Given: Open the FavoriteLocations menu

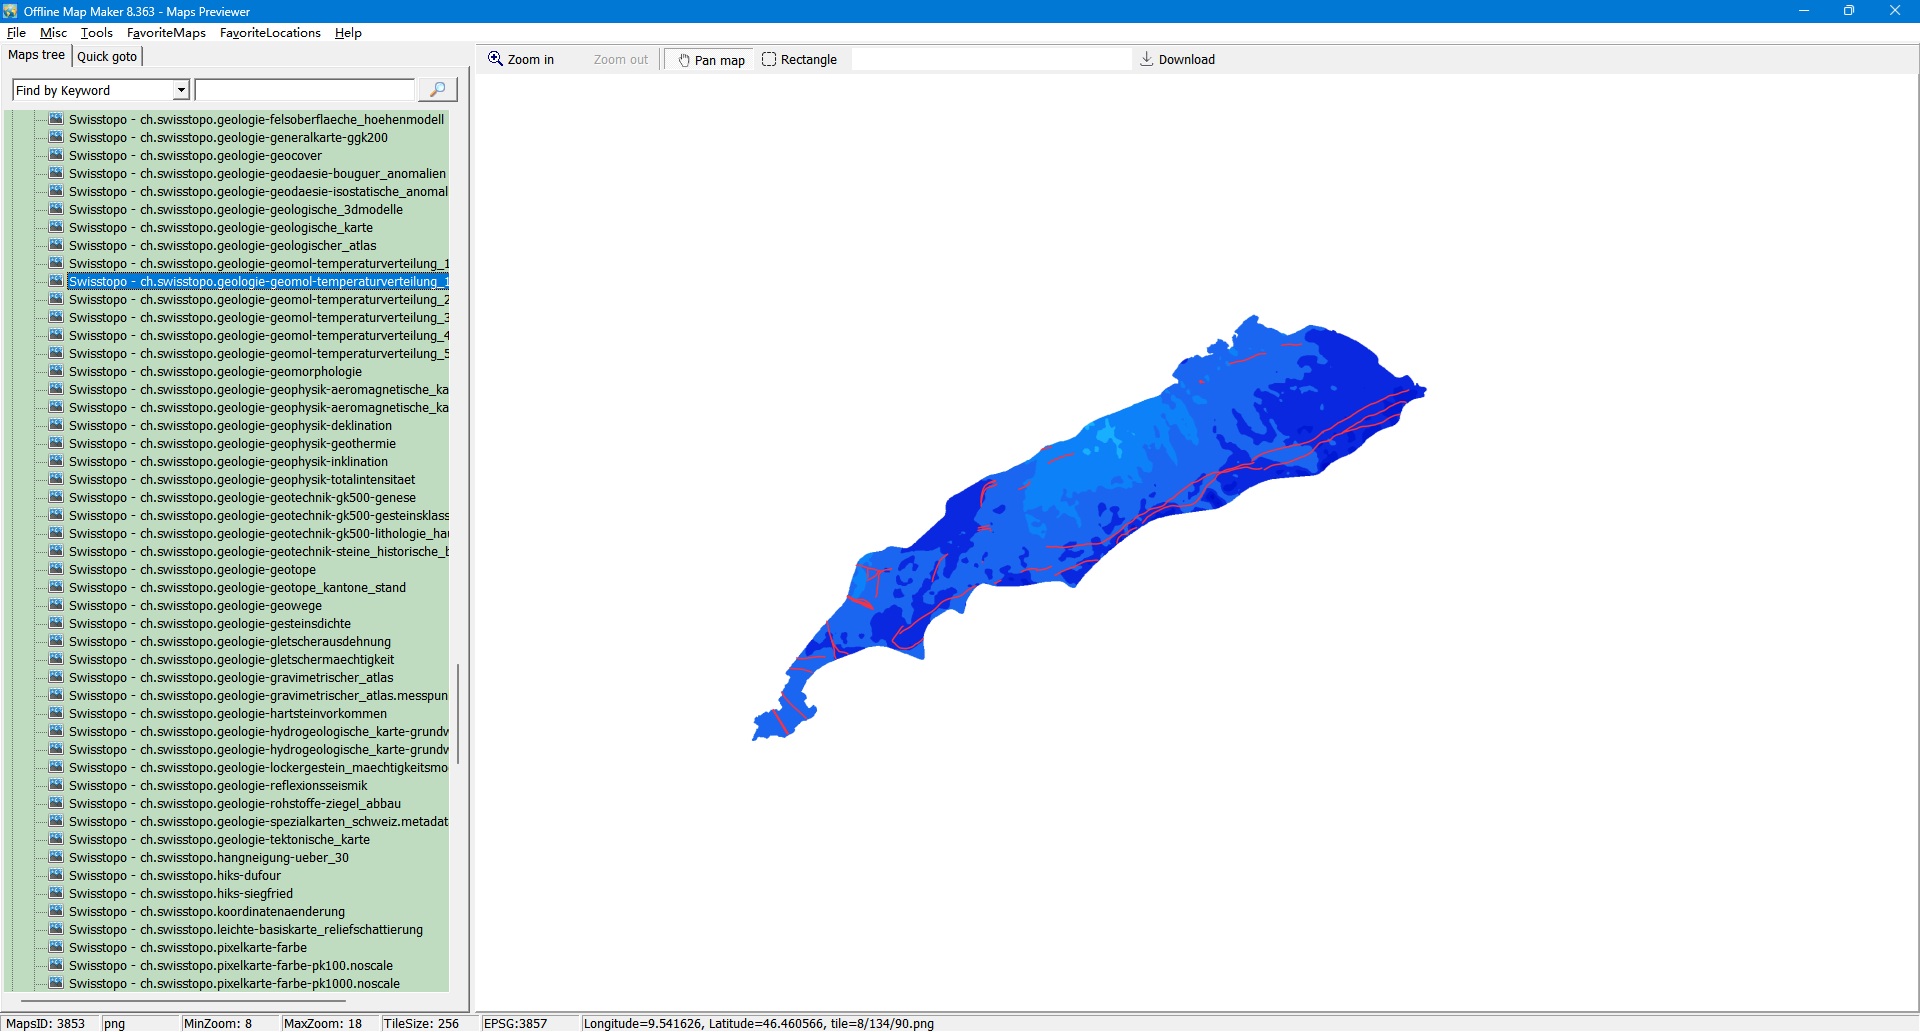Looking at the screenshot, I should (270, 33).
